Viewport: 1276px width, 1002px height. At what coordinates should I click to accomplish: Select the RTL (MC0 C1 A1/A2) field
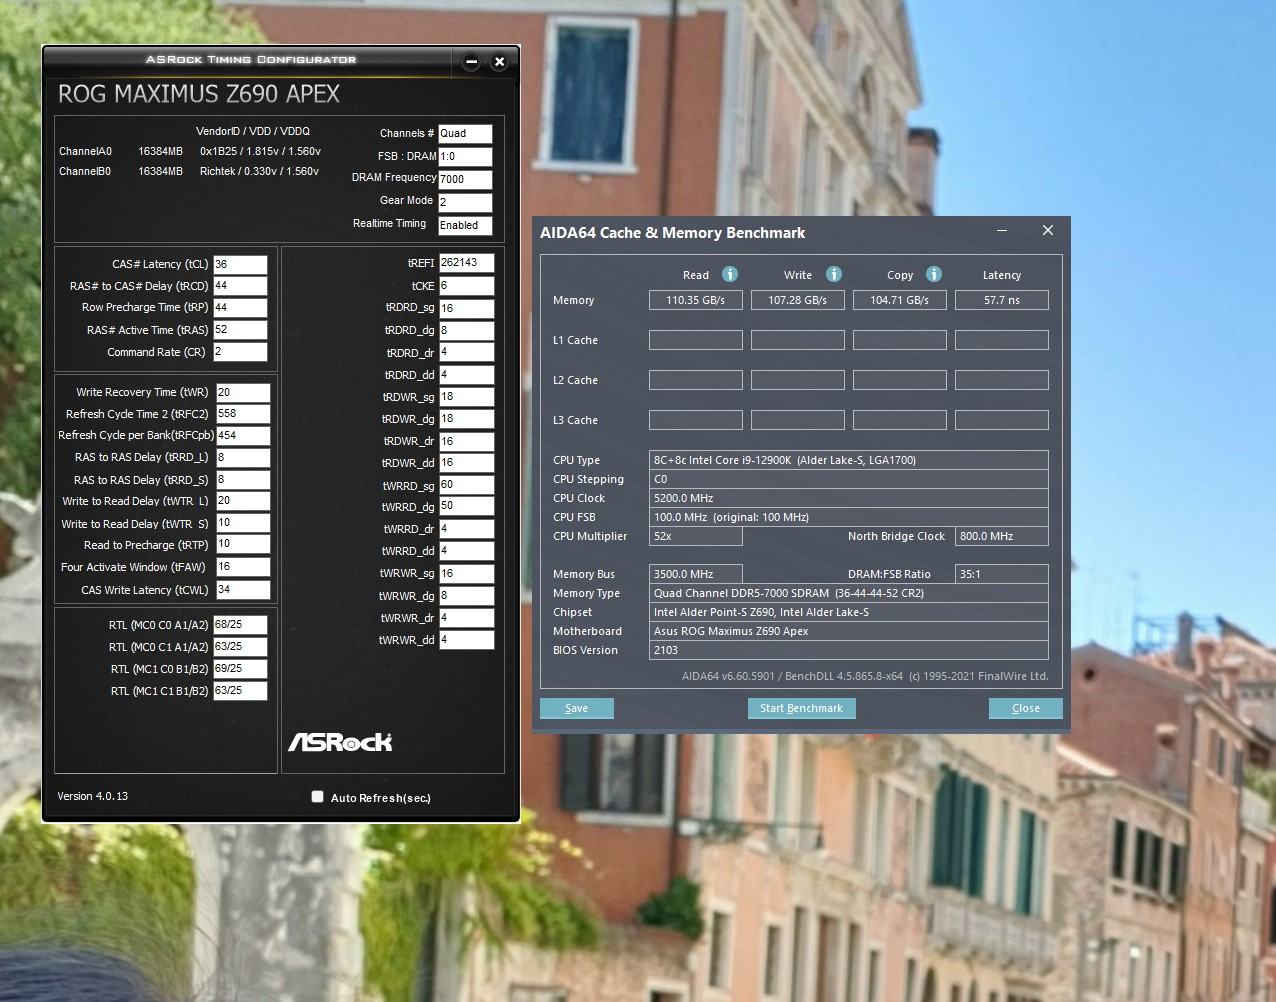pos(240,647)
